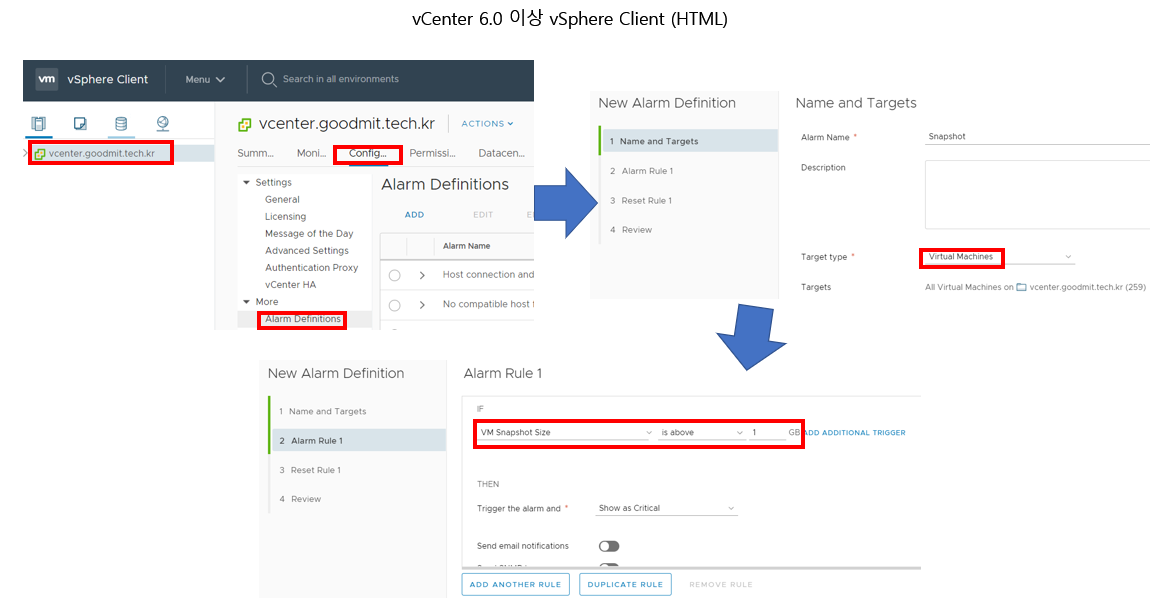Open the Menu dropdown
1163x604 pixels.
point(205,79)
